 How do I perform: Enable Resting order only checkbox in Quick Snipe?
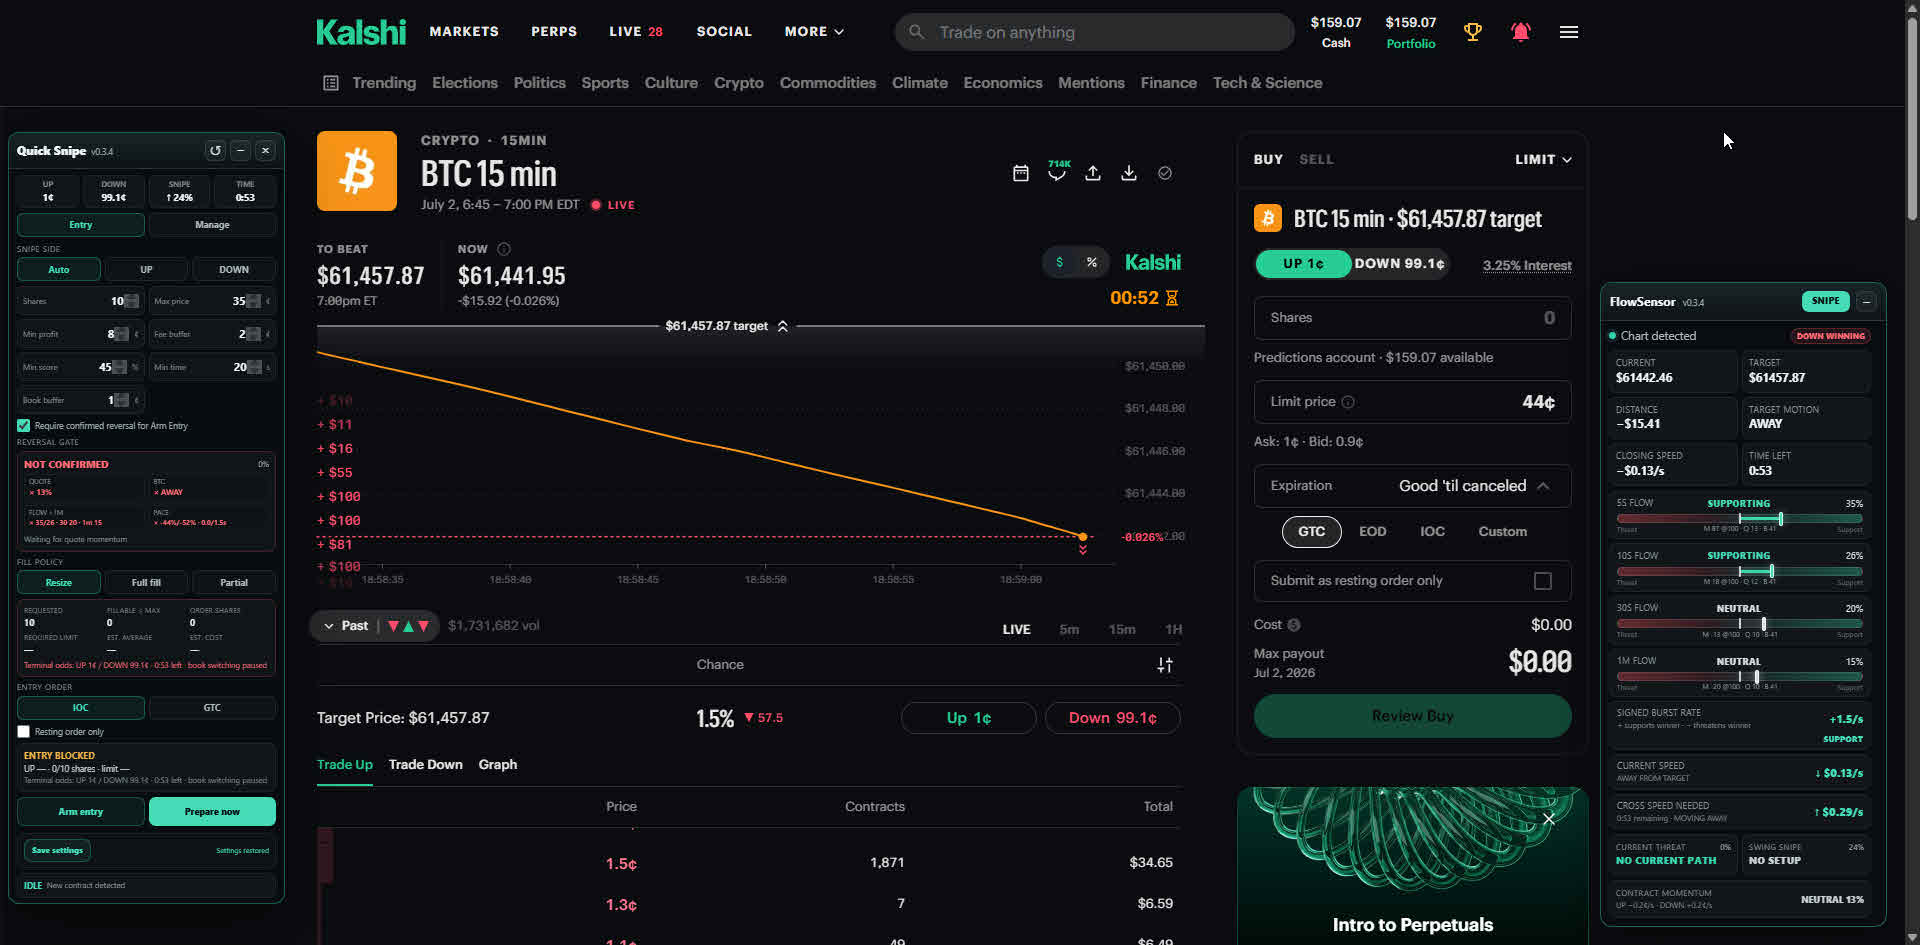(24, 731)
